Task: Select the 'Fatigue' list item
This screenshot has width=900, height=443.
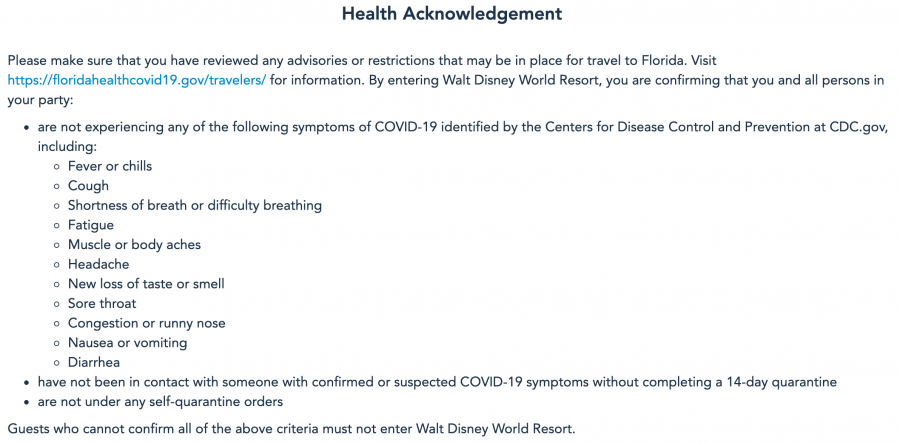Action: point(91,225)
